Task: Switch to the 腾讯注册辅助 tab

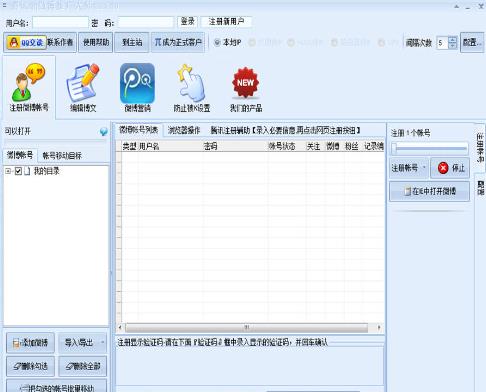Action: tap(285, 130)
